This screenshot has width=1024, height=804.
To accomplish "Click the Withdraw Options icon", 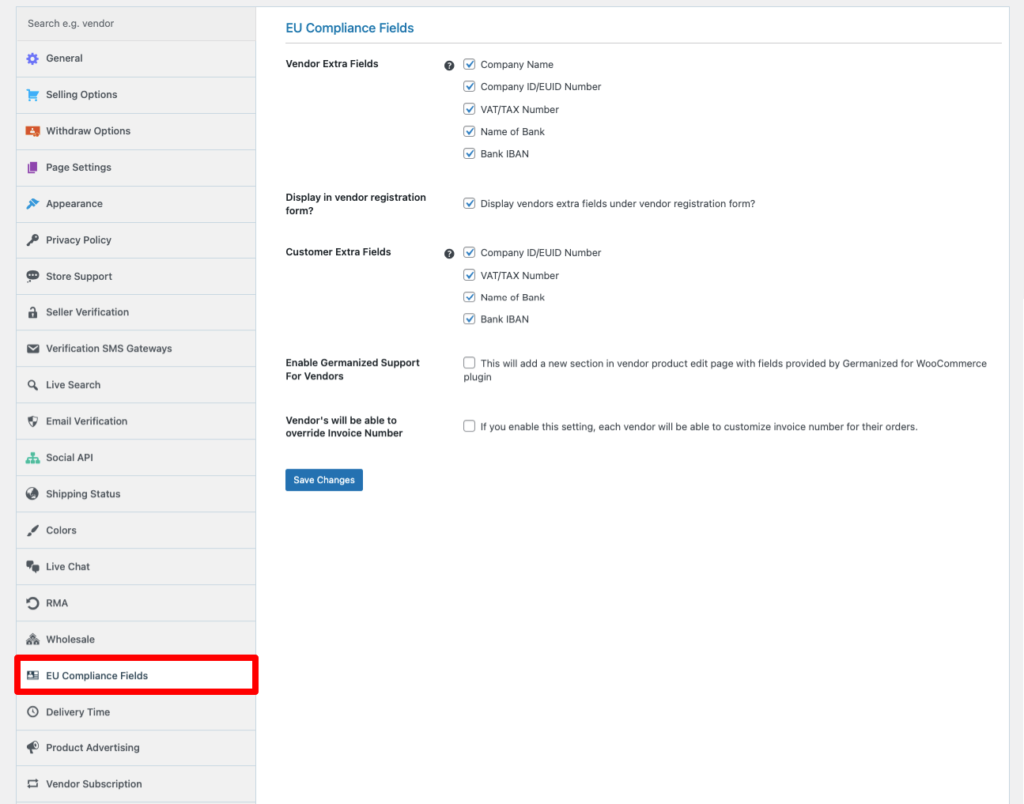I will click(32, 131).
